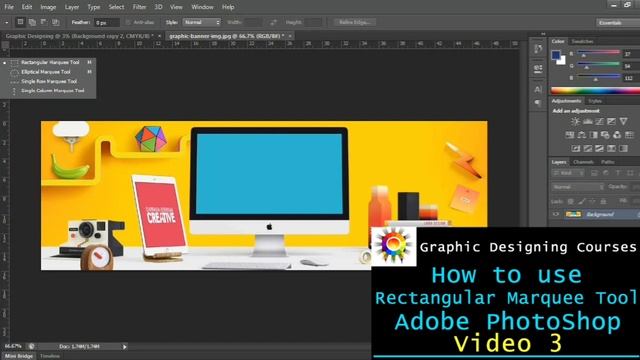Choose the Add to selection icon

pyautogui.click(x=32, y=22)
